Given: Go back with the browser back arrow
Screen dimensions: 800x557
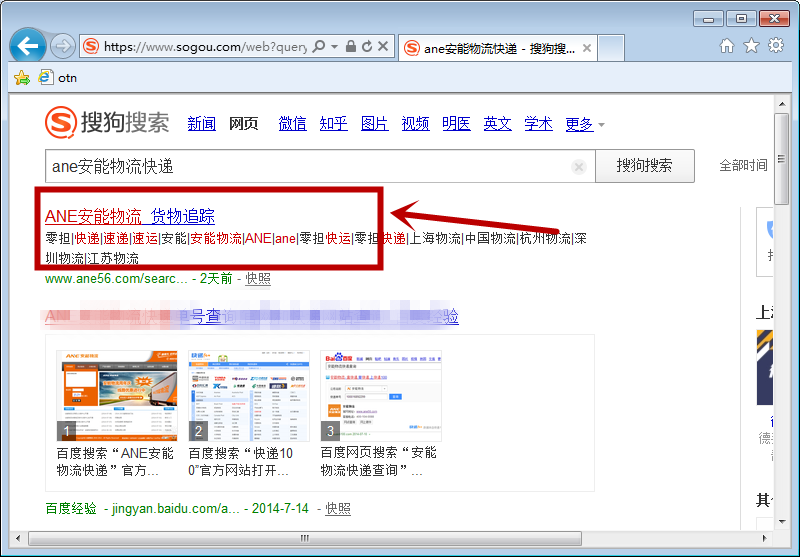Looking at the screenshot, I should (28, 46).
